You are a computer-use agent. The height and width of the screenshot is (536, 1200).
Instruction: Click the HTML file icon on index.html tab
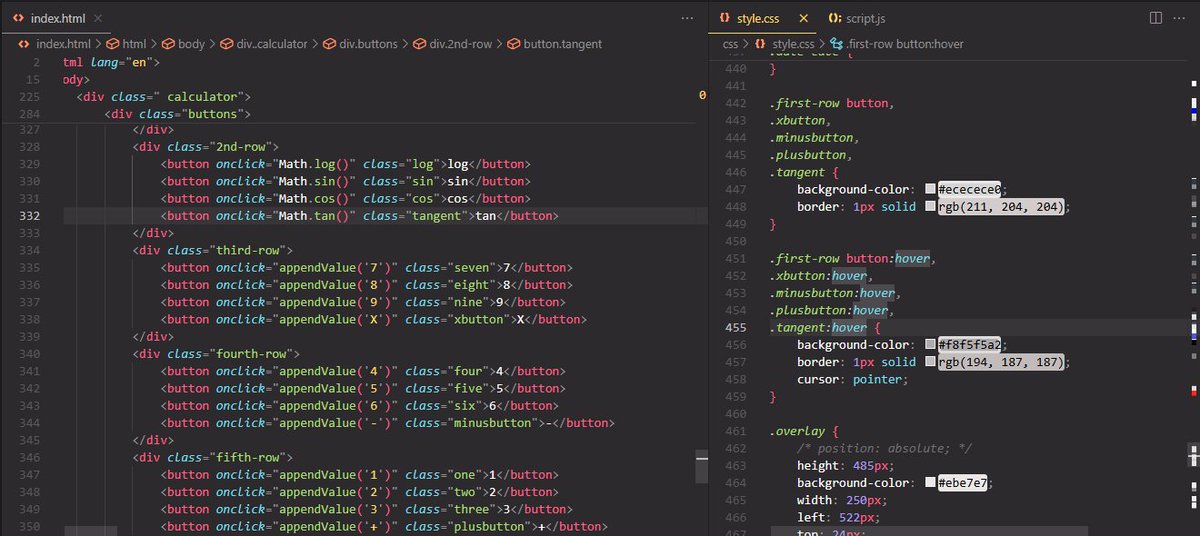[x=19, y=19]
